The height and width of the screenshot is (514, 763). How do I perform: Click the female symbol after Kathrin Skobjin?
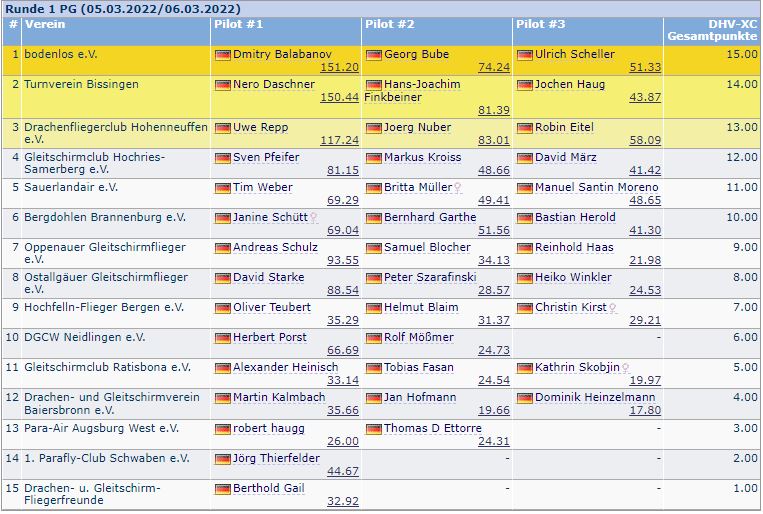point(625,367)
